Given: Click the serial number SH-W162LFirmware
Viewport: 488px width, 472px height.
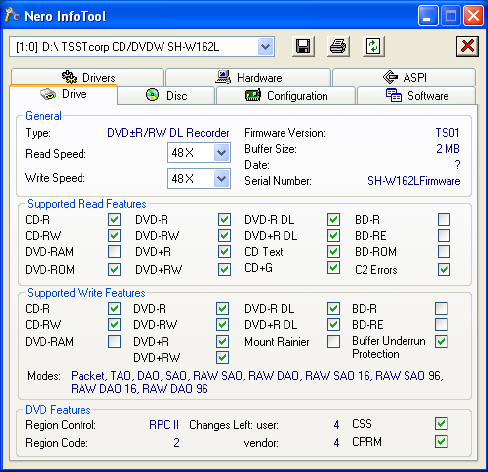Looking at the screenshot, I should tap(414, 181).
